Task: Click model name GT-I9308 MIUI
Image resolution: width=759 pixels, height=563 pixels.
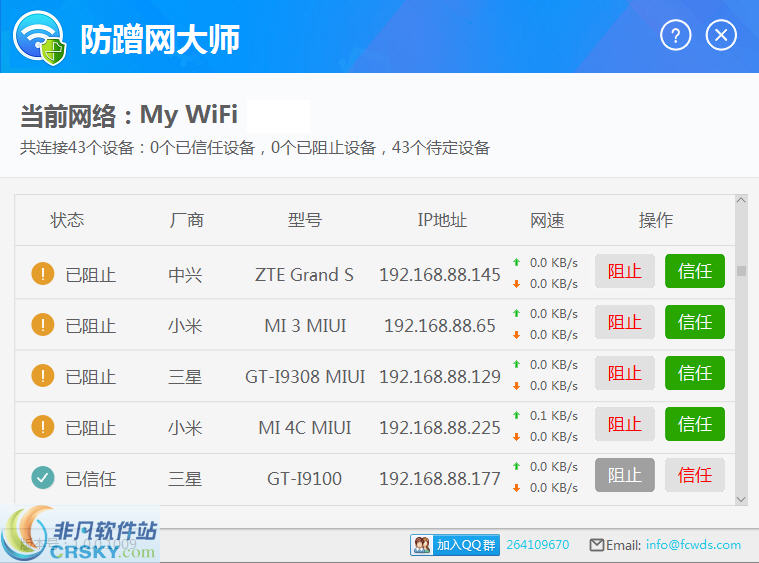Action: point(305,377)
